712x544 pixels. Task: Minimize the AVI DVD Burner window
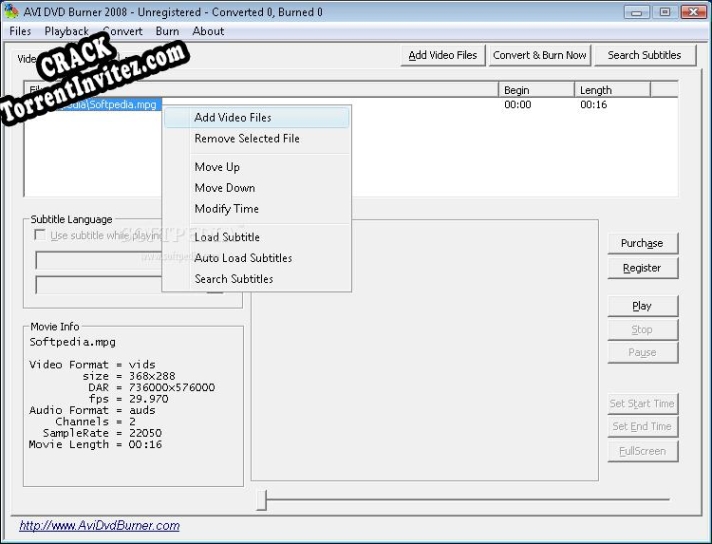(636, 12)
